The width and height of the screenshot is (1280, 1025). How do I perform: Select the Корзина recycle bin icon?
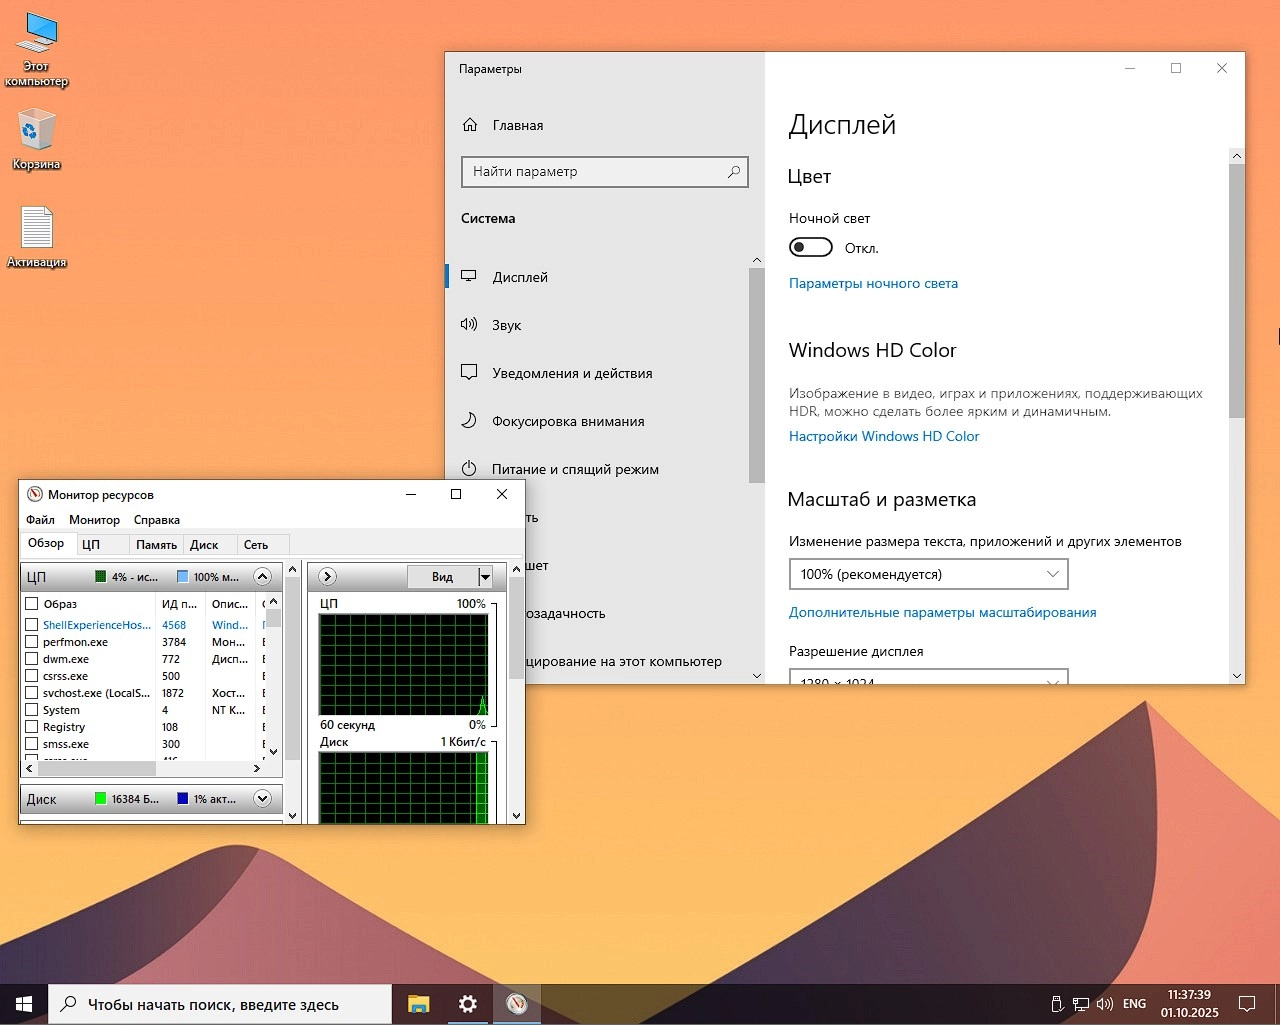click(37, 139)
